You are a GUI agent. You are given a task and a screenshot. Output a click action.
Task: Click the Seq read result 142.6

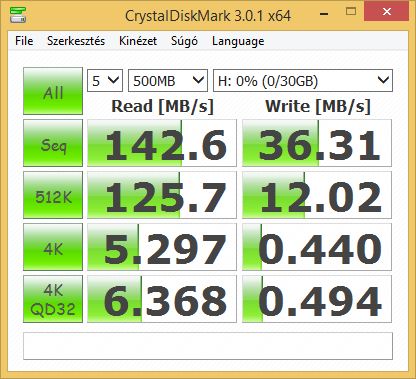click(x=162, y=143)
